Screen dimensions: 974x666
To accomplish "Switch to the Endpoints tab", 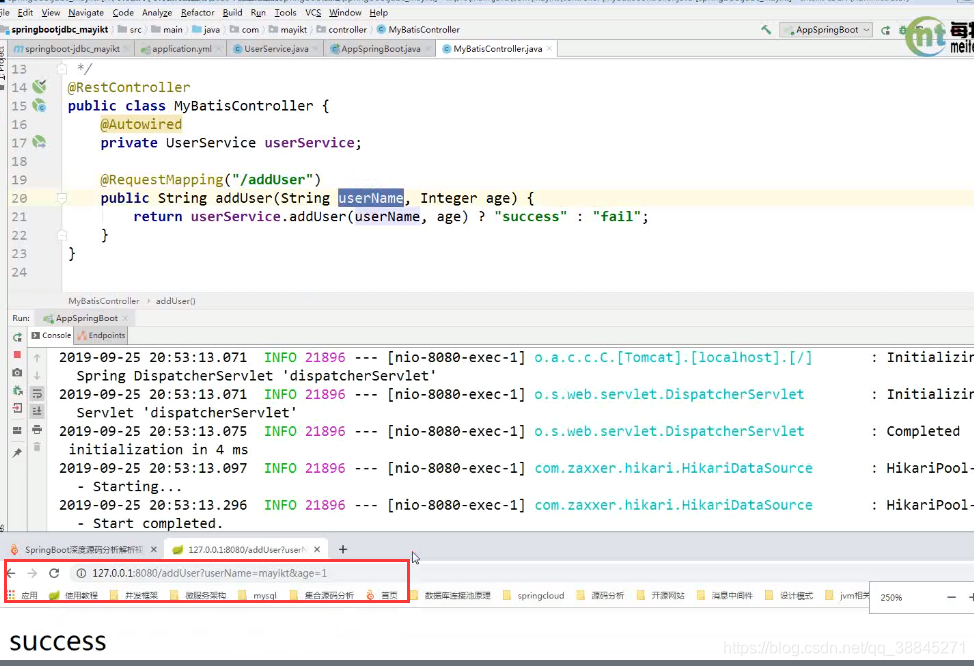I will pos(101,335).
